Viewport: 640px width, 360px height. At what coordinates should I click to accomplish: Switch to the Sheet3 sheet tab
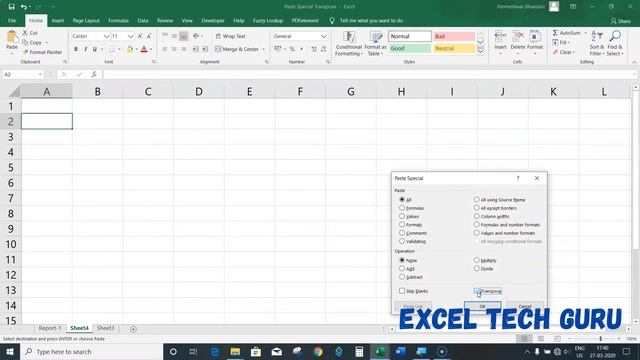pos(105,328)
